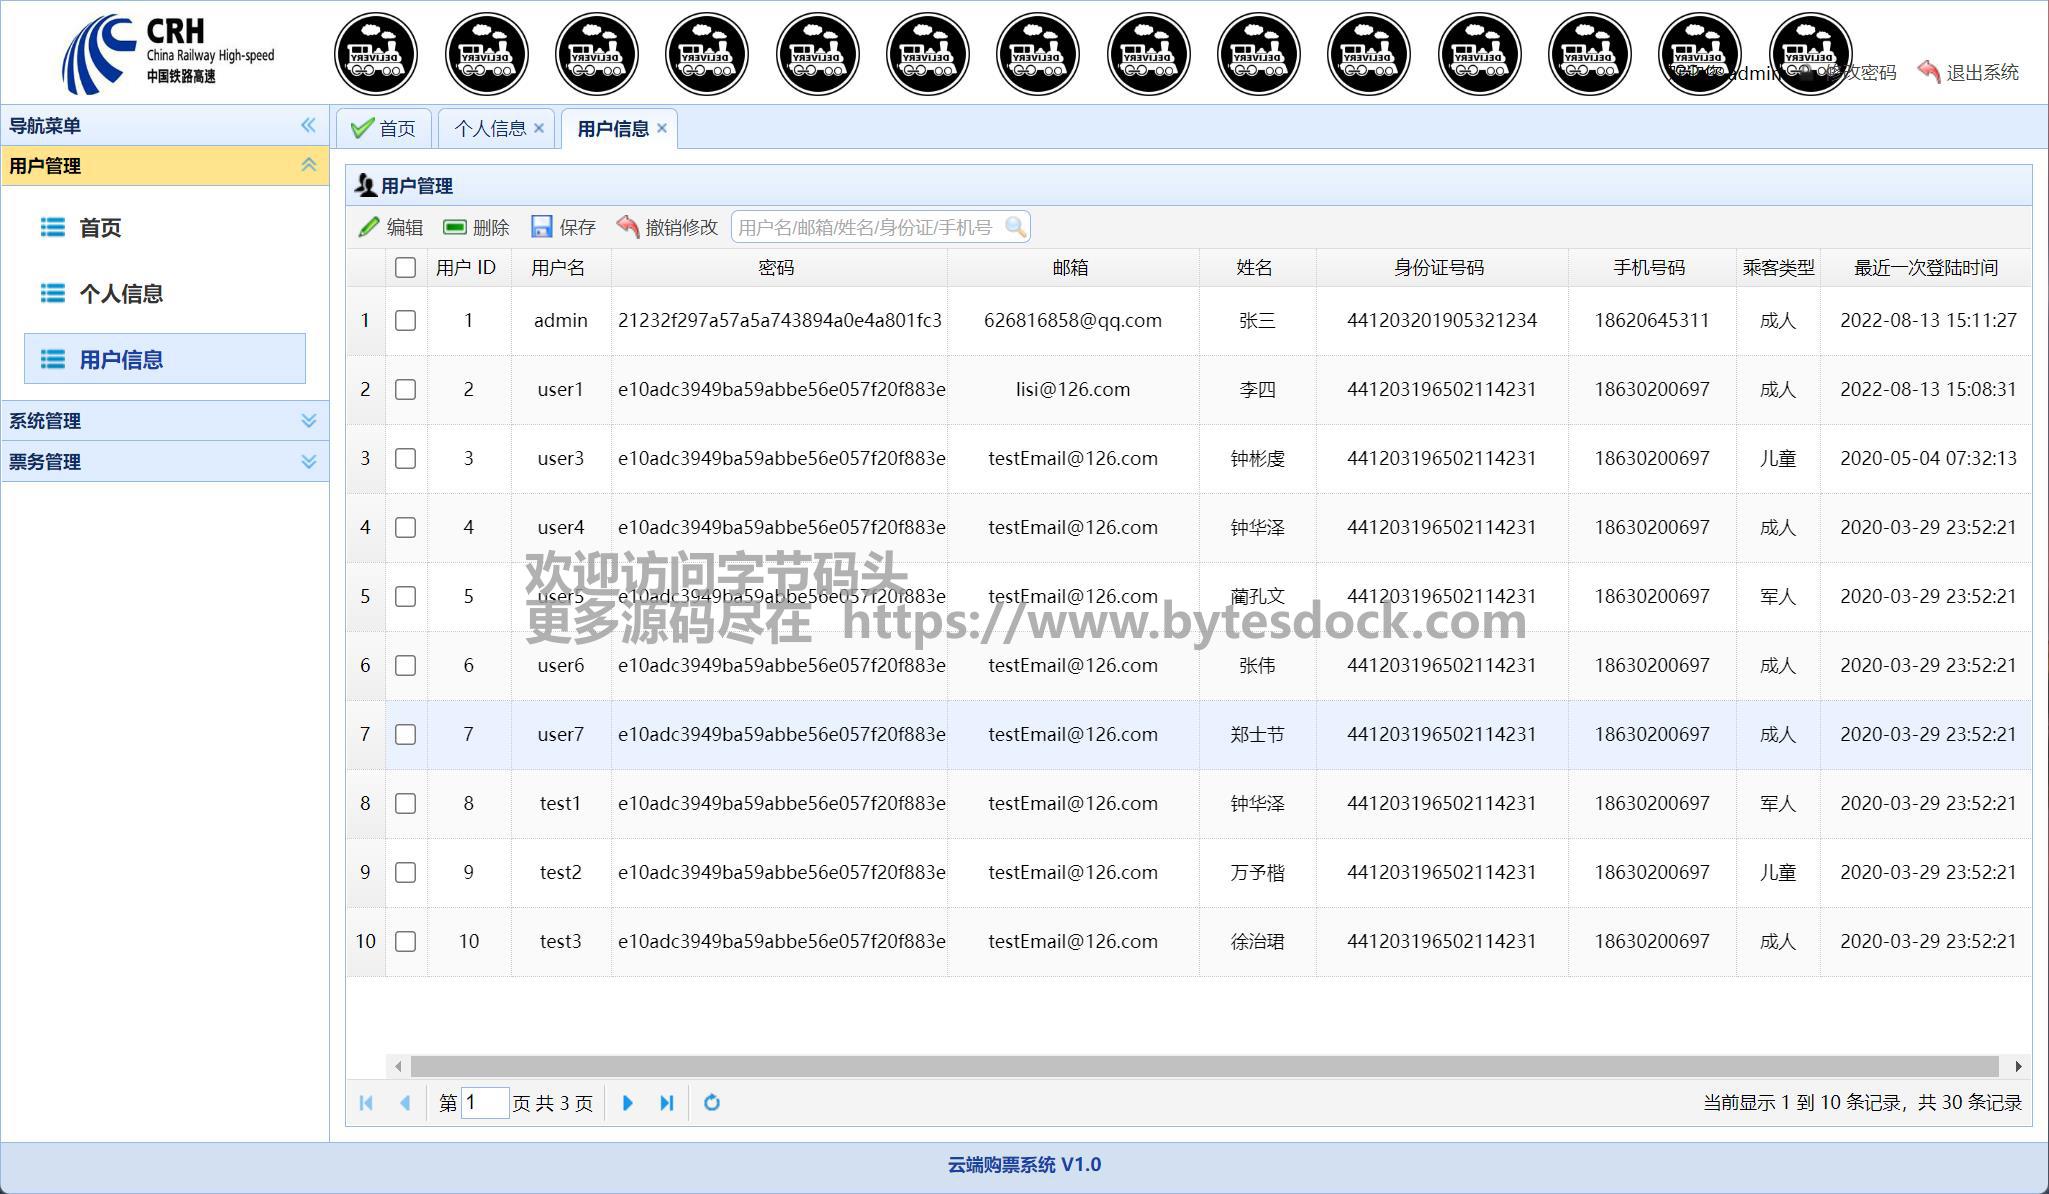Click the Undo changes (撤销修改) icon
Screen dimensions: 2049x1194
pyautogui.click(x=628, y=227)
